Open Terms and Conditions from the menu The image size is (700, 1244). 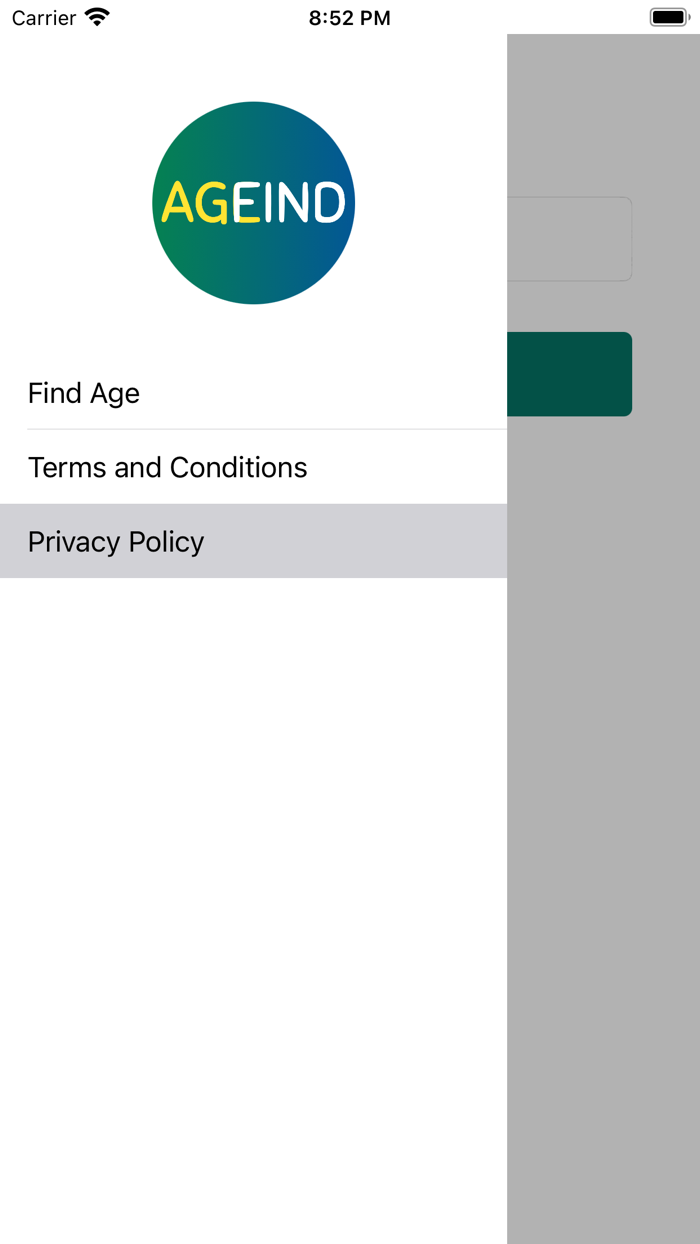coord(167,467)
